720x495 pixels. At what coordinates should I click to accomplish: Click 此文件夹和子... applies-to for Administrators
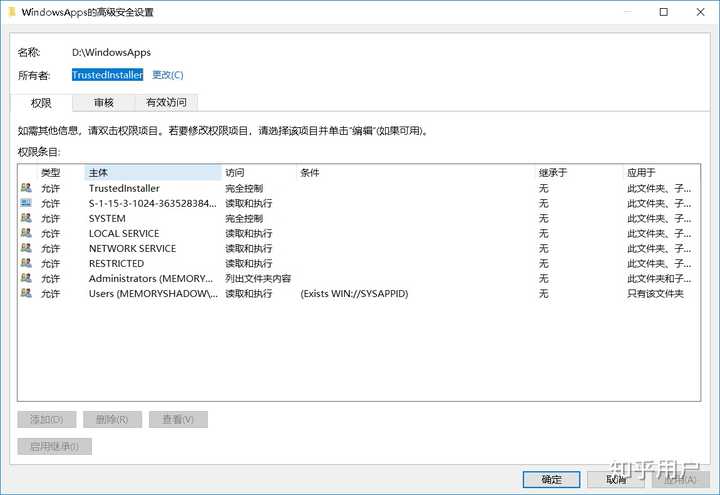pos(659,278)
